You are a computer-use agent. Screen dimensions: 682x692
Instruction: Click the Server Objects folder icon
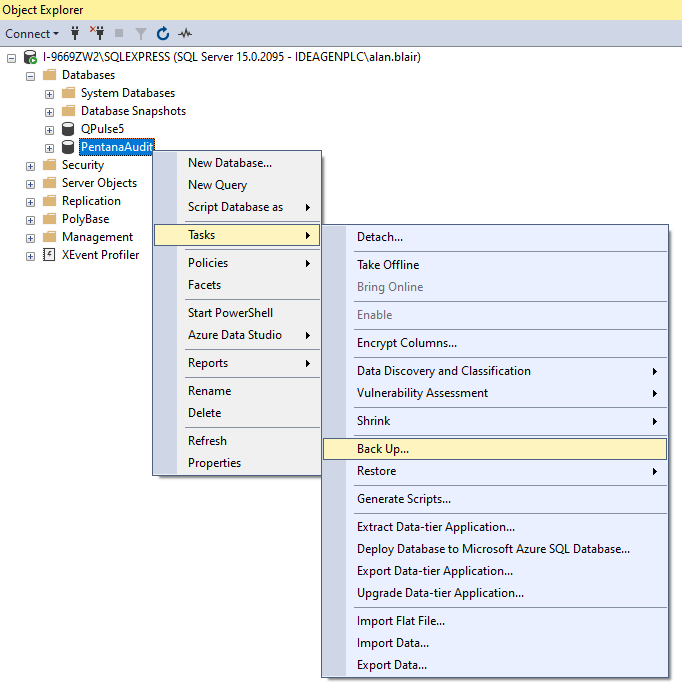click(x=49, y=183)
